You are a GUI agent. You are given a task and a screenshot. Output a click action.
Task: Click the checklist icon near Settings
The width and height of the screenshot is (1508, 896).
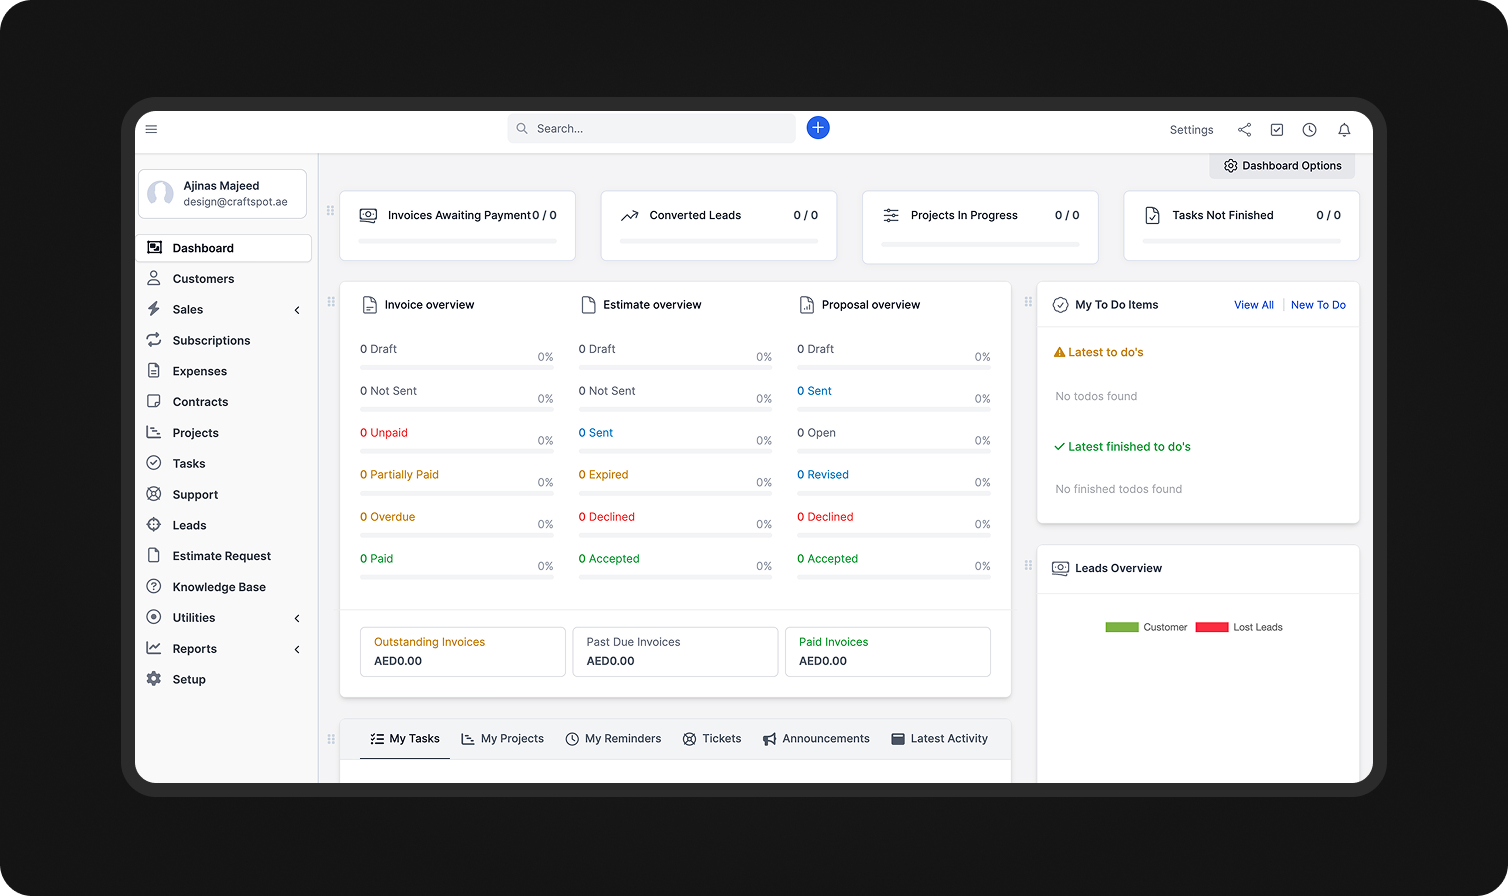coord(1277,129)
